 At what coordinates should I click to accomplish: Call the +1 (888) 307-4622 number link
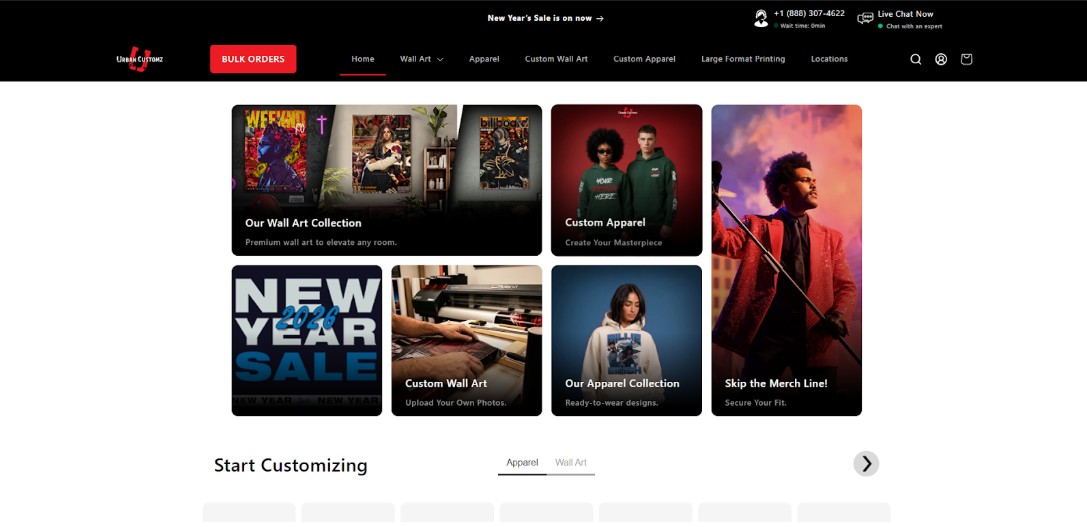click(x=809, y=13)
